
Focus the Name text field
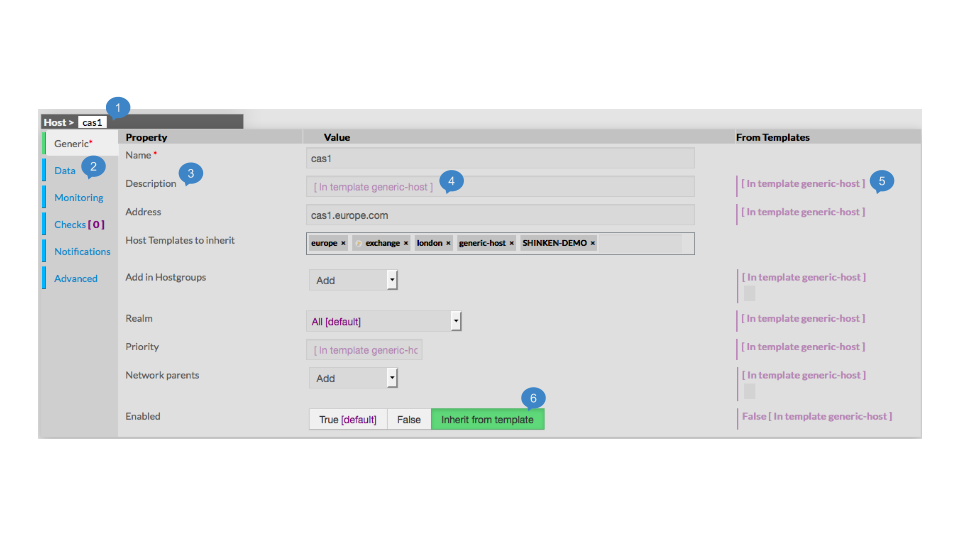500,158
